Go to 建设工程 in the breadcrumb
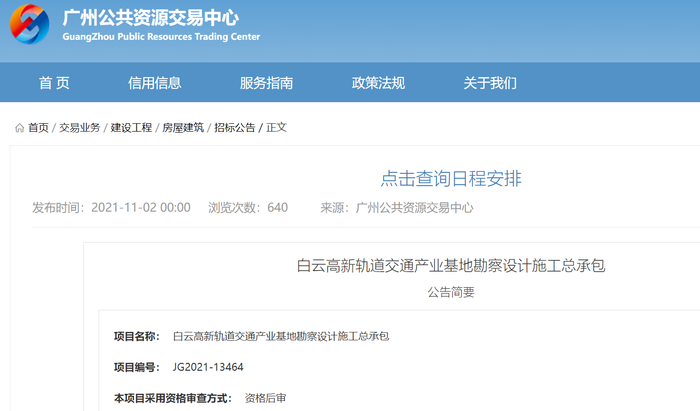Screen dimensions: 700x411 (131, 128)
